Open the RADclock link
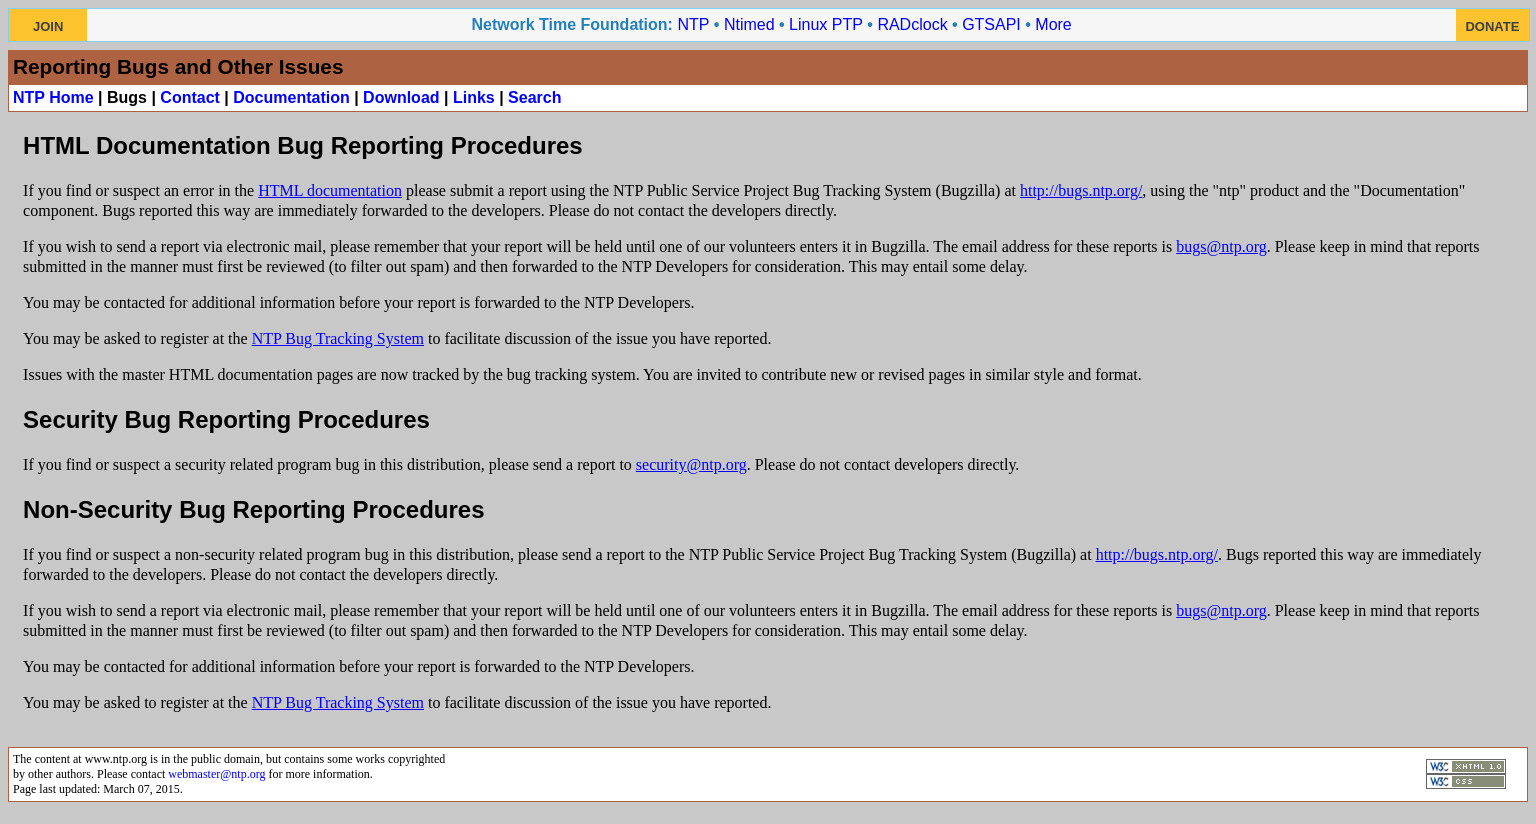The image size is (1536, 824). click(912, 25)
